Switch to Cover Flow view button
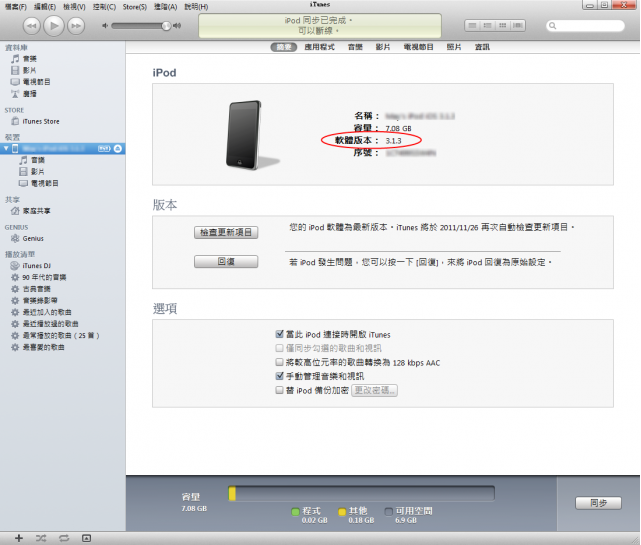This screenshot has width=641, height=545. point(518,25)
